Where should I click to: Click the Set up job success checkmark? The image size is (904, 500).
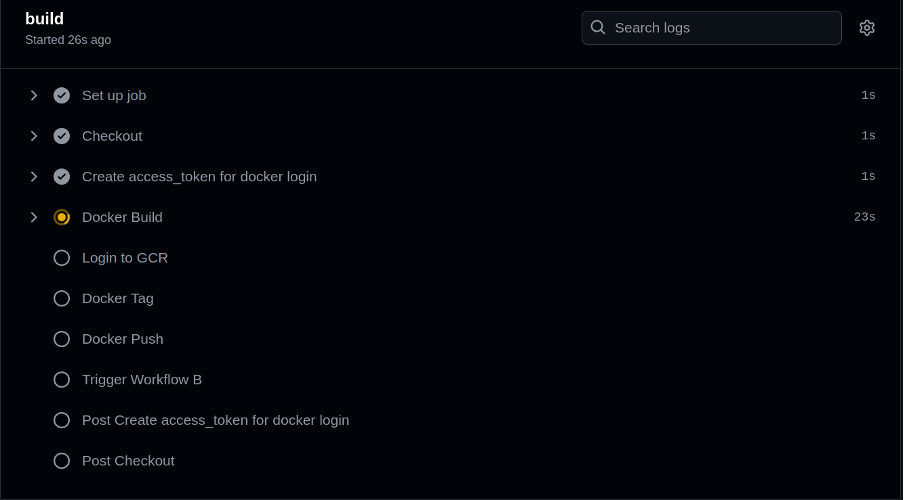pos(62,95)
